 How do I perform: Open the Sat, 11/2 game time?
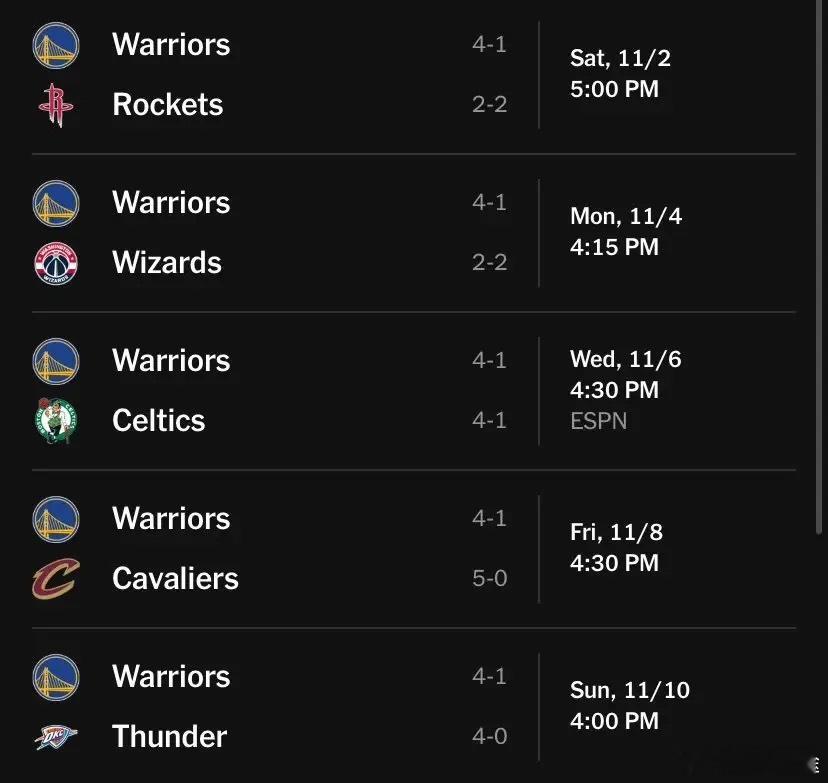pos(614,89)
